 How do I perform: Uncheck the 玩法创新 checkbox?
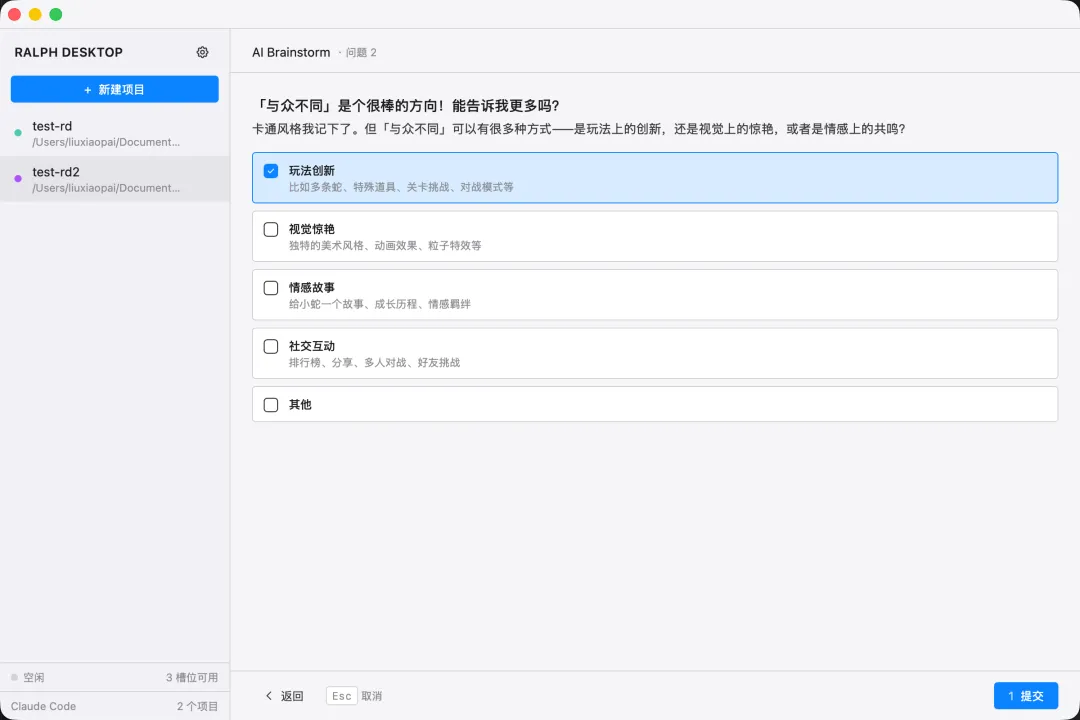(270, 171)
